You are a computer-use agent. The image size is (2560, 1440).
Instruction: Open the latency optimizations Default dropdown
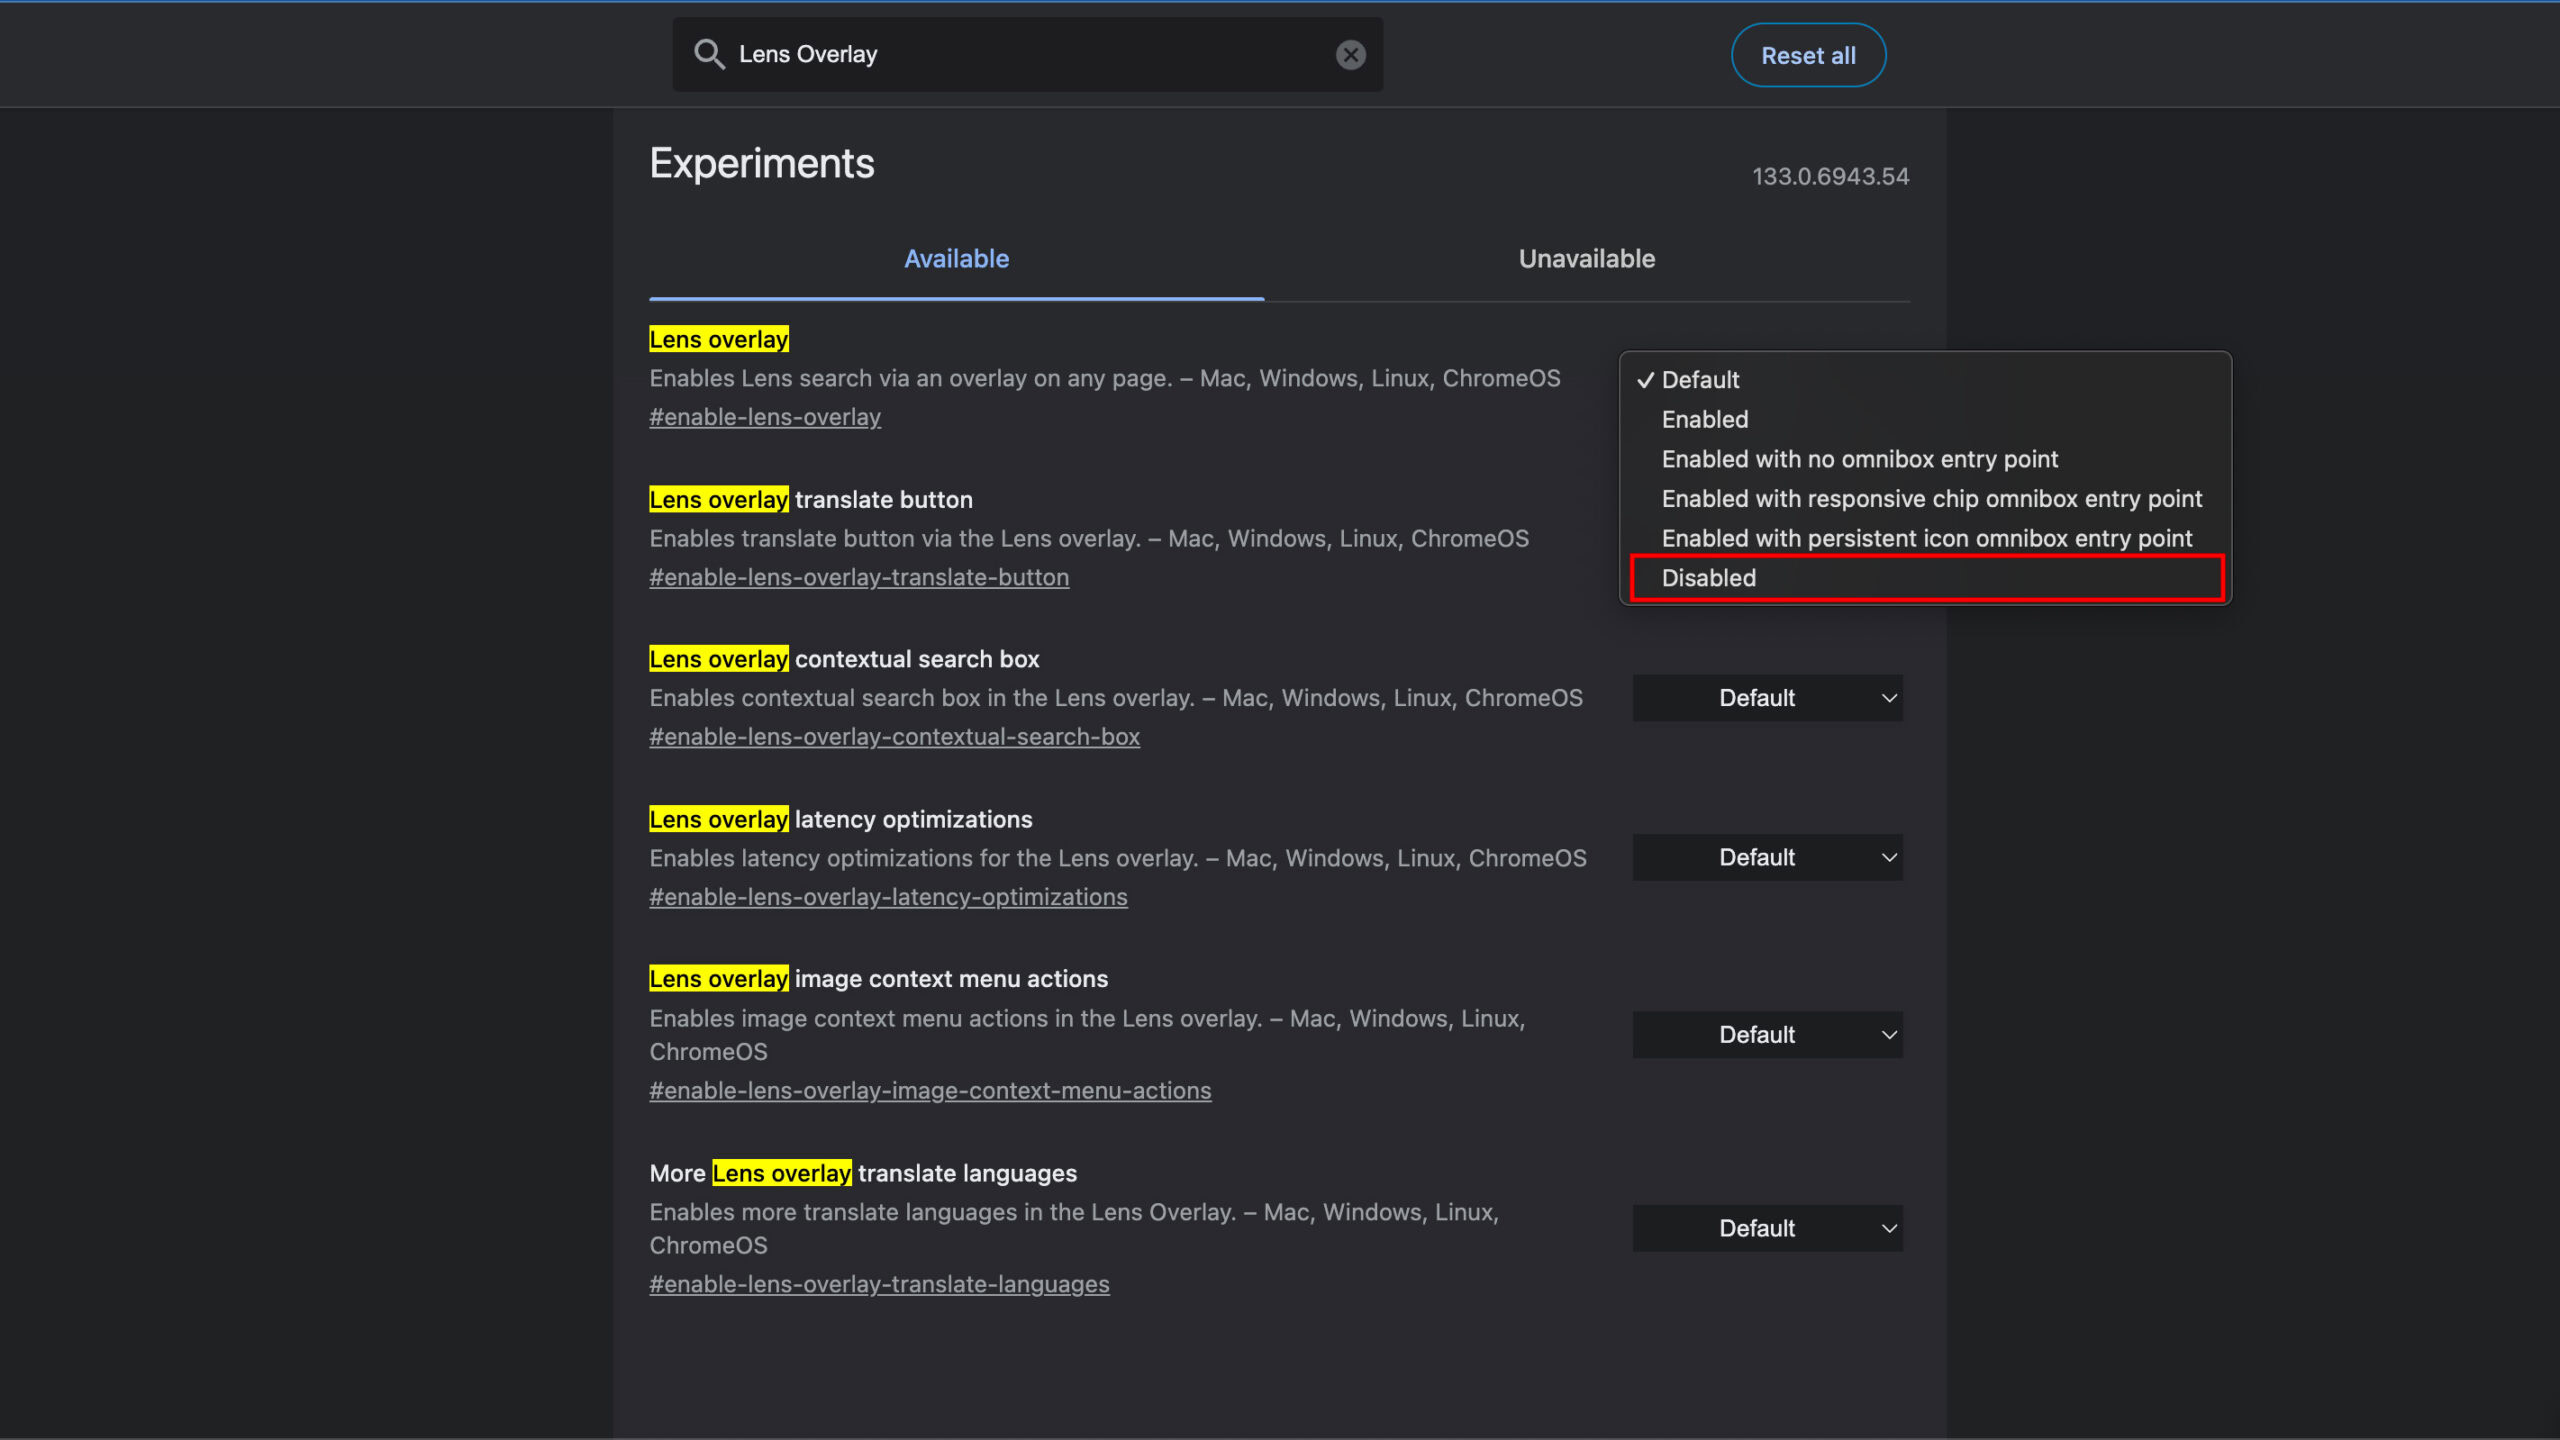click(x=1767, y=858)
